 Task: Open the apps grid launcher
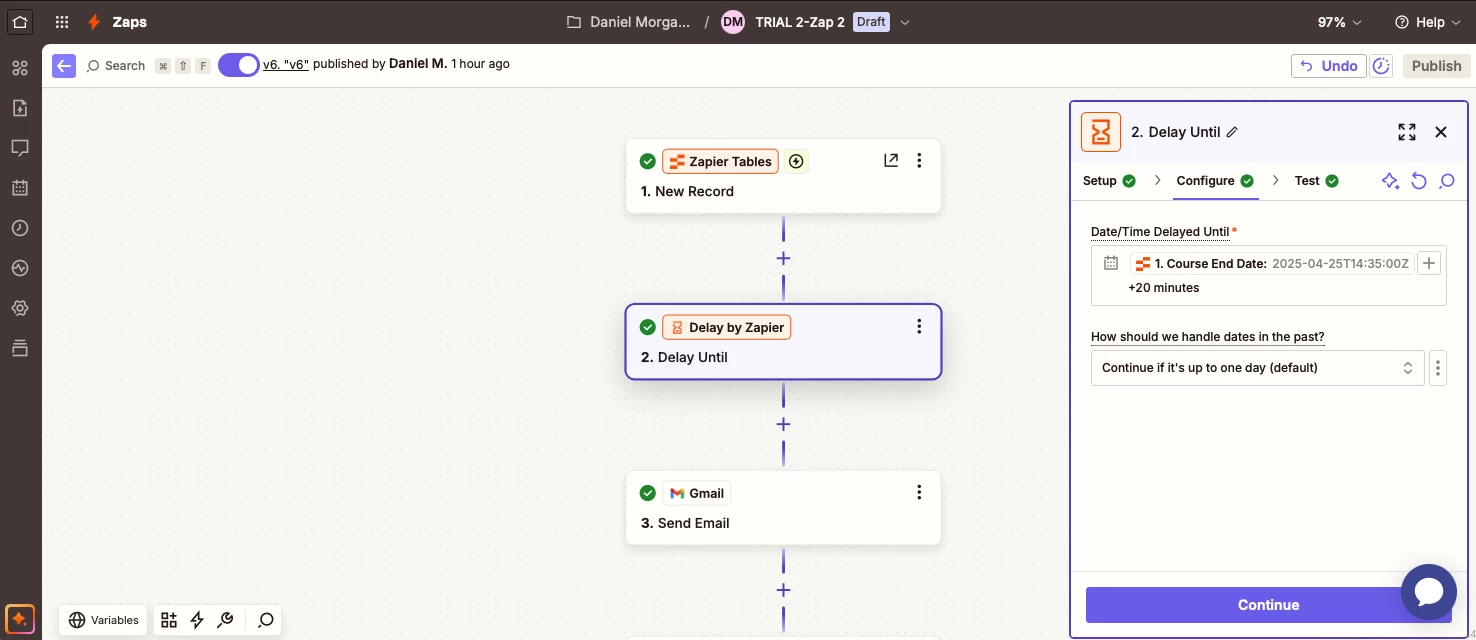tap(62, 22)
